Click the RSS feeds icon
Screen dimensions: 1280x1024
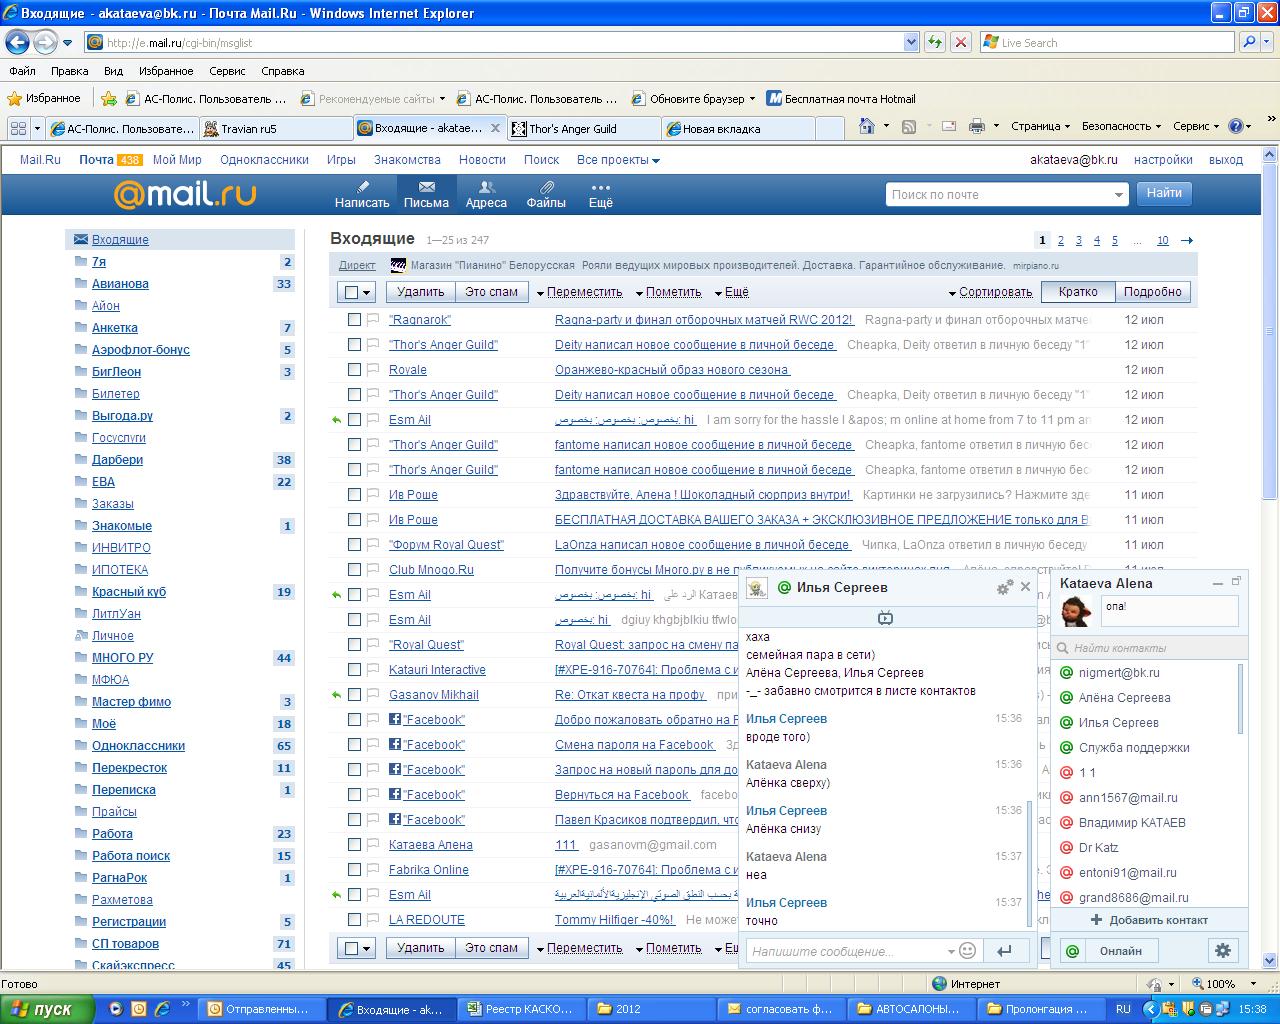[x=908, y=126]
